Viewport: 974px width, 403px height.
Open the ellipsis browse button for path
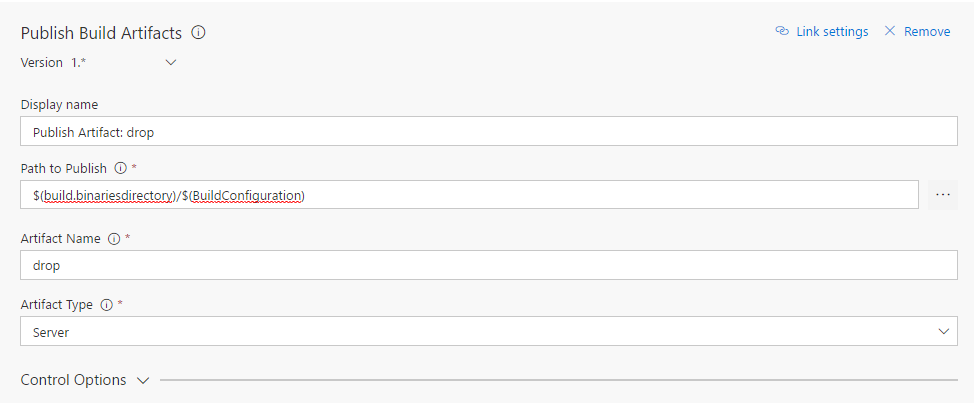(942, 195)
